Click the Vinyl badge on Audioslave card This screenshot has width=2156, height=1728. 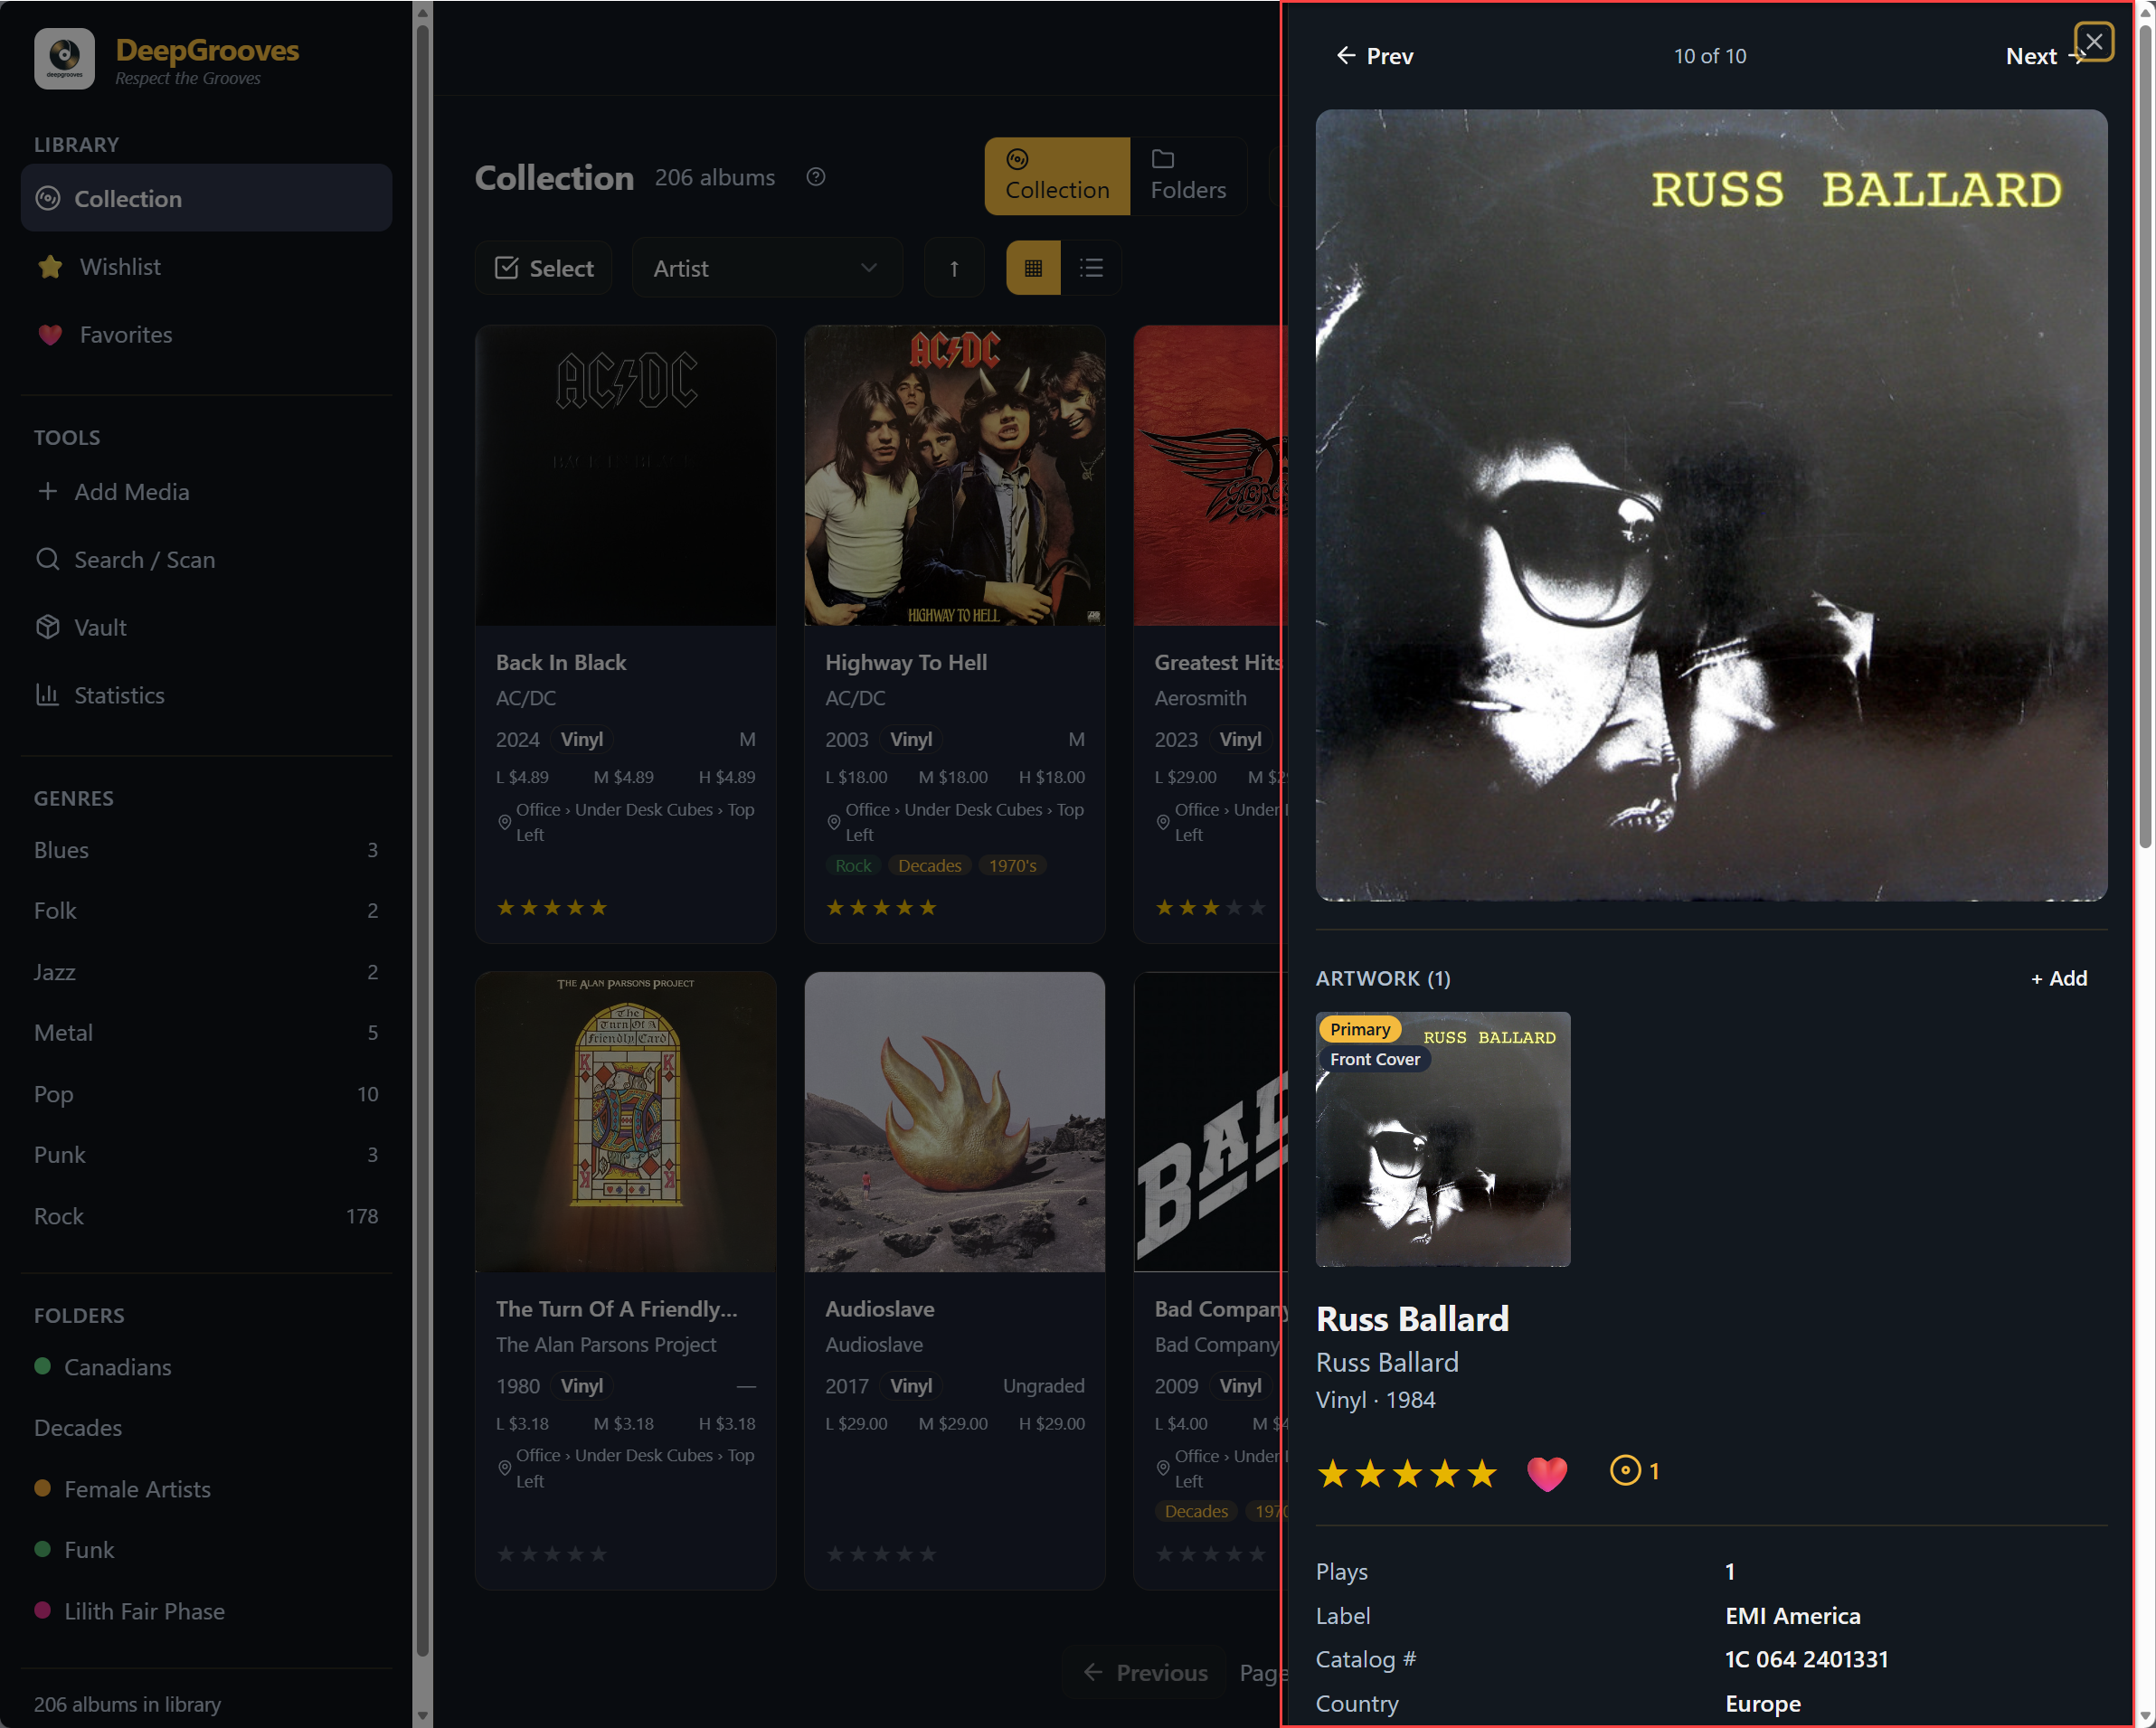[911, 1385]
